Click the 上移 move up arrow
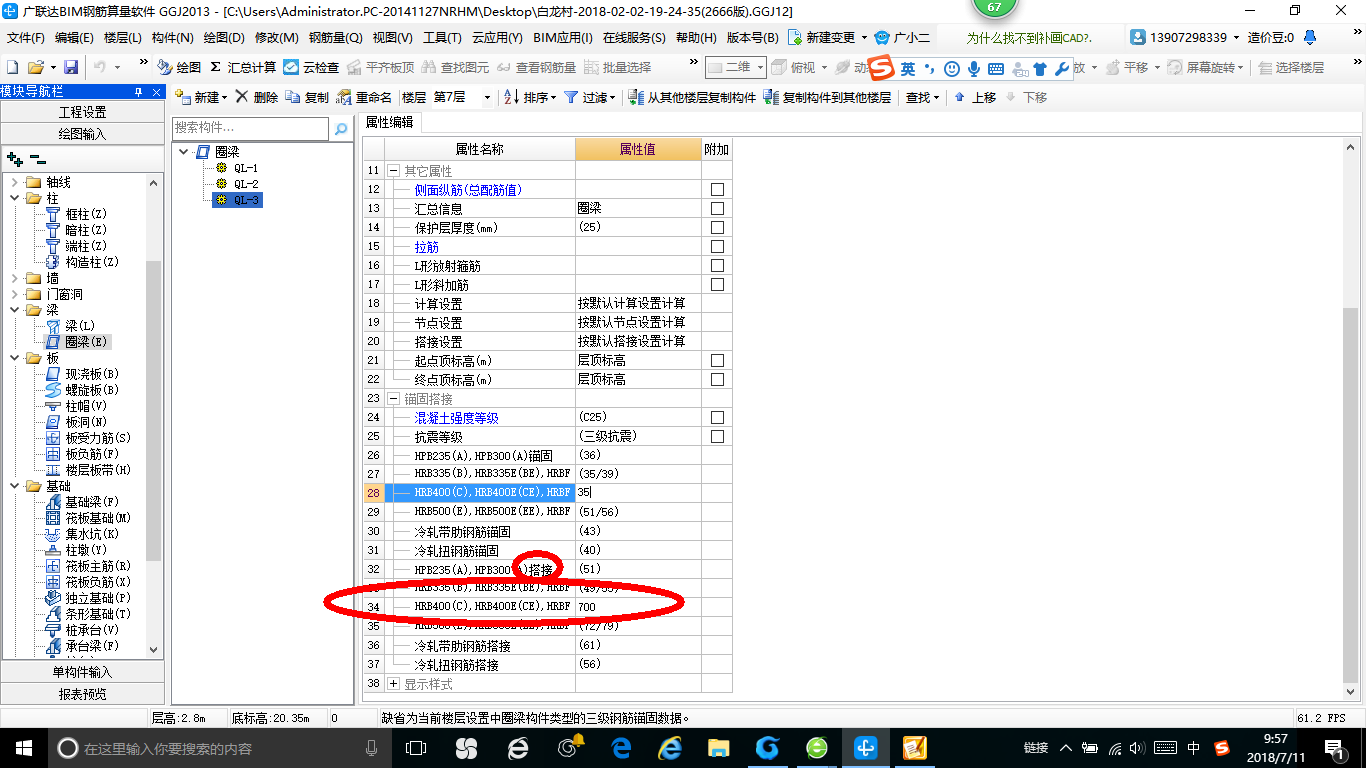Screen dimensions: 1366x768 [960, 97]
